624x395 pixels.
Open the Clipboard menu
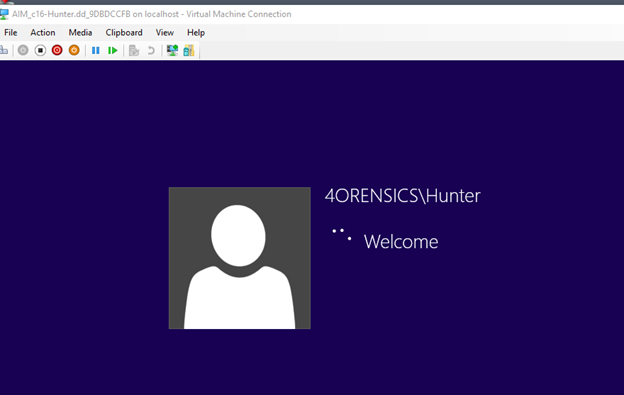pyautogui.click(x=124, y=33)
